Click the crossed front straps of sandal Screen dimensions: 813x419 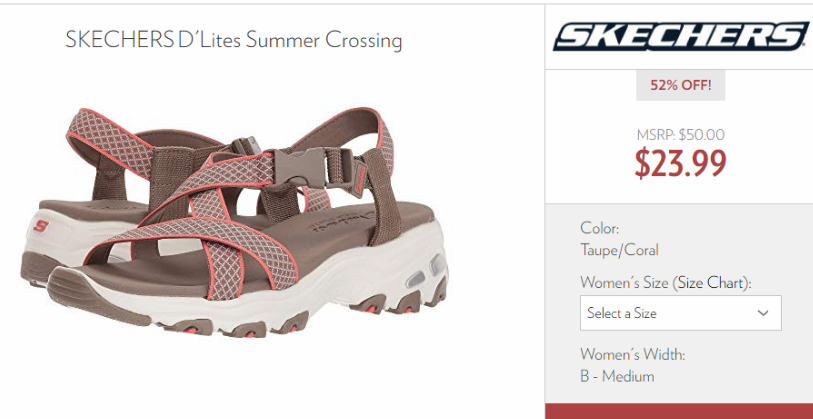coord(207,228)
